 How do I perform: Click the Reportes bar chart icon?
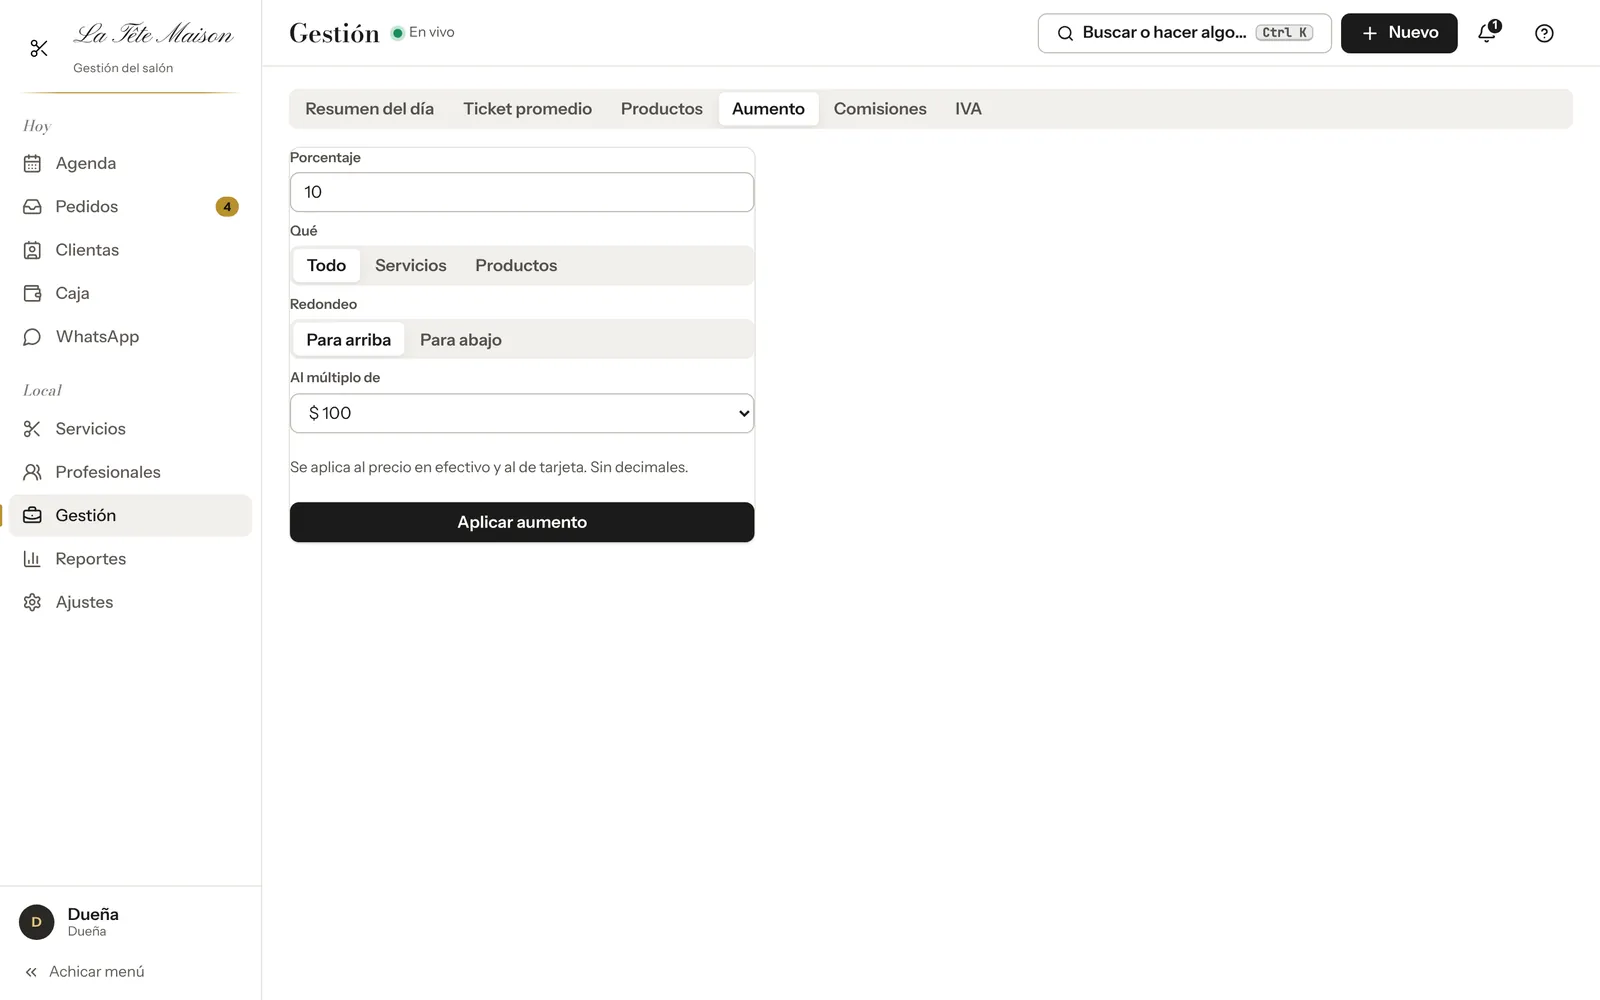tap(32, 559)
